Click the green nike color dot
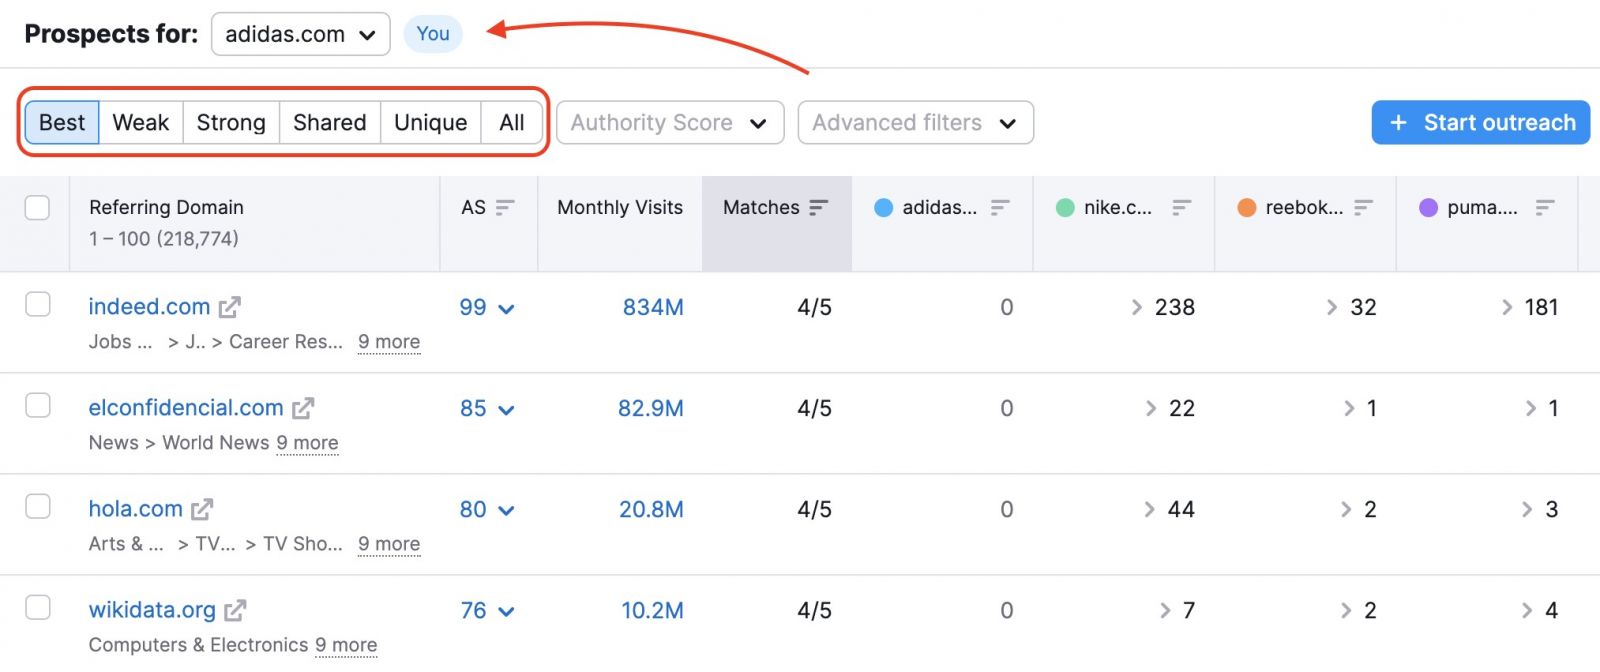Image resolution: width=1600 pixels, height=672 pixels. (x=1065, y=207)
